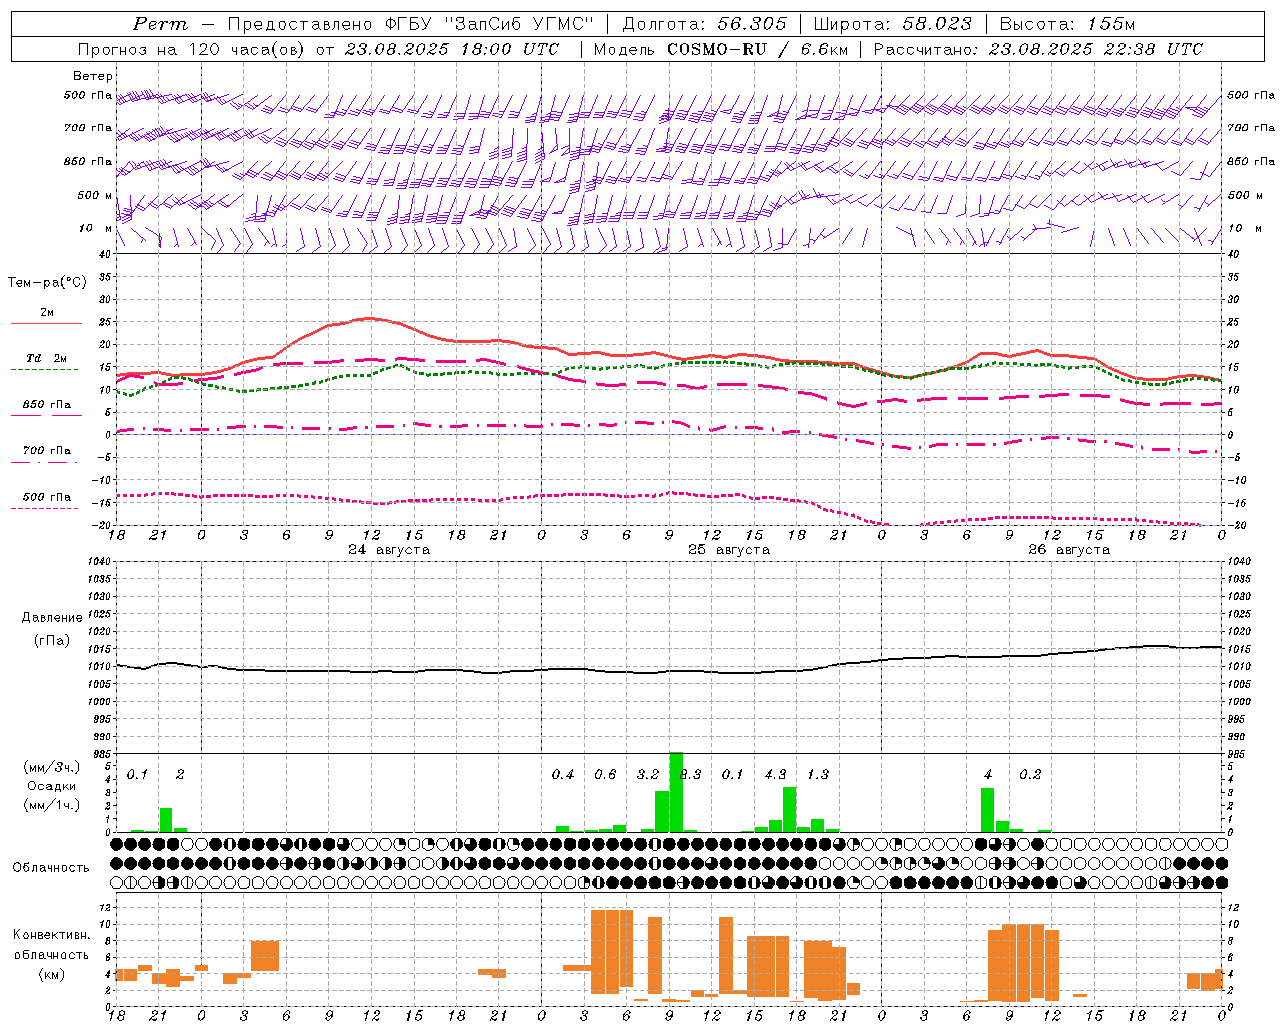
Task: Click the precipitation value "4.3"
Action: pos(775,774)
